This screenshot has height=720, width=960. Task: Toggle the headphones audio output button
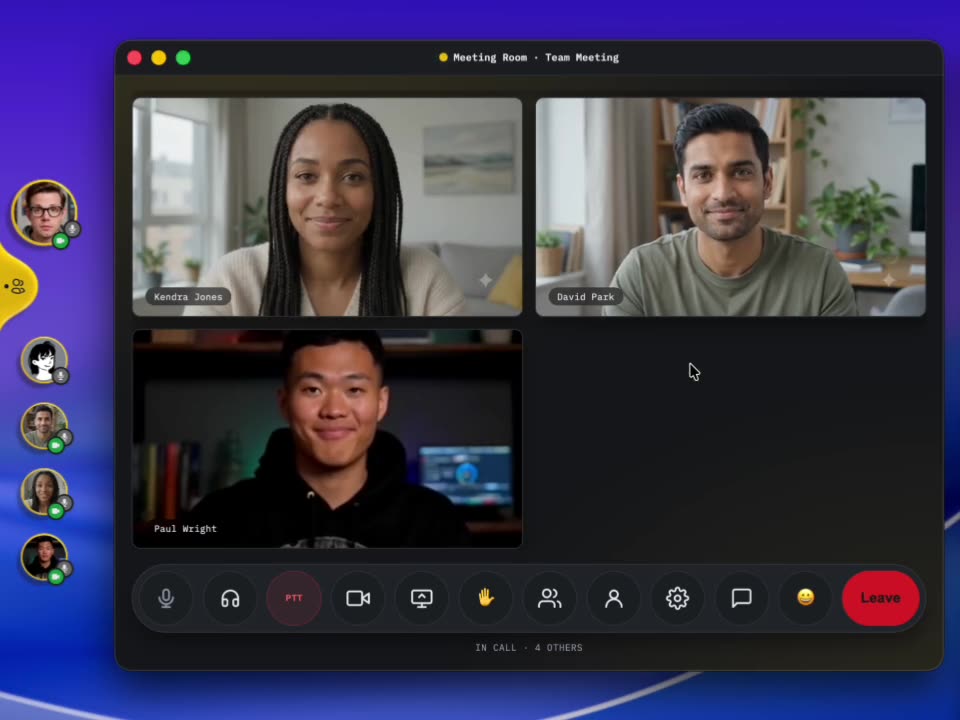(230, 598)
